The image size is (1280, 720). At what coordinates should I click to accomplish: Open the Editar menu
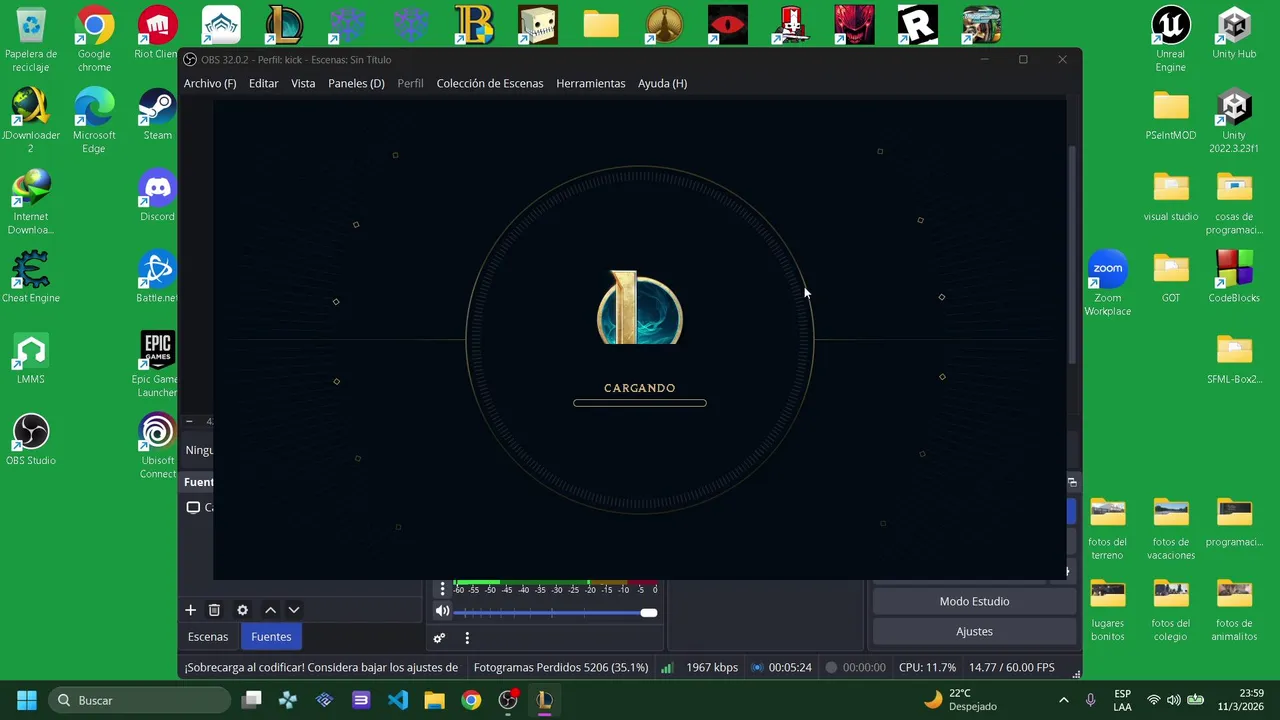[x=264, y=84]
